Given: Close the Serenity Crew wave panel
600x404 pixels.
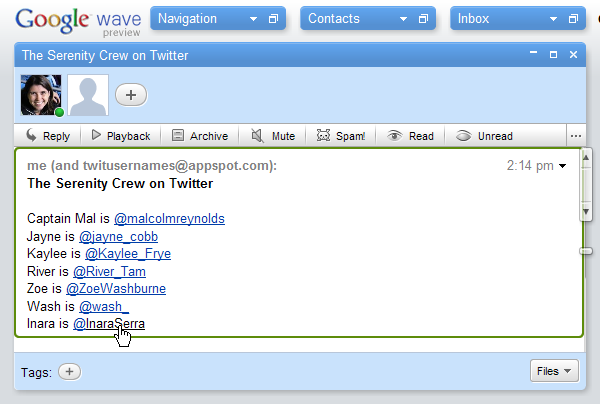Looking at the screenshot, I should coord(573,55).
